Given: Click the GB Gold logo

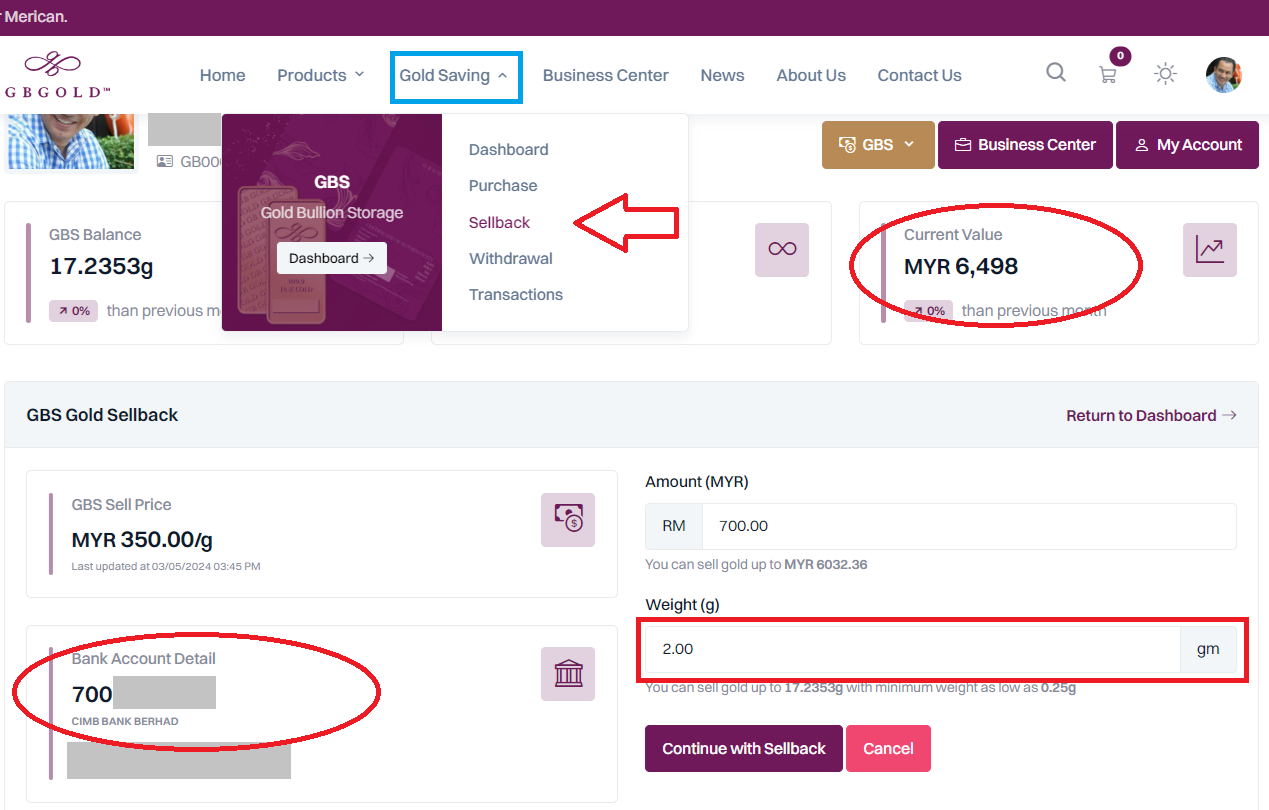Looking at the screenshot, I should pos(56,75).
